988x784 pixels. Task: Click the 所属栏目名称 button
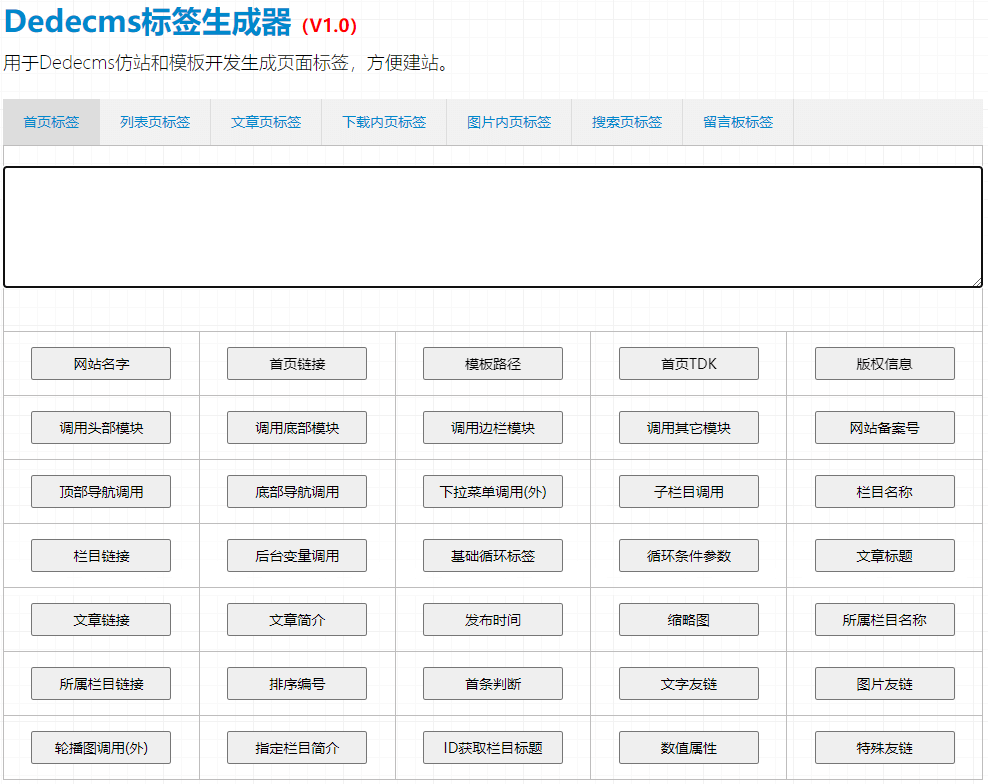coord(885,620)
